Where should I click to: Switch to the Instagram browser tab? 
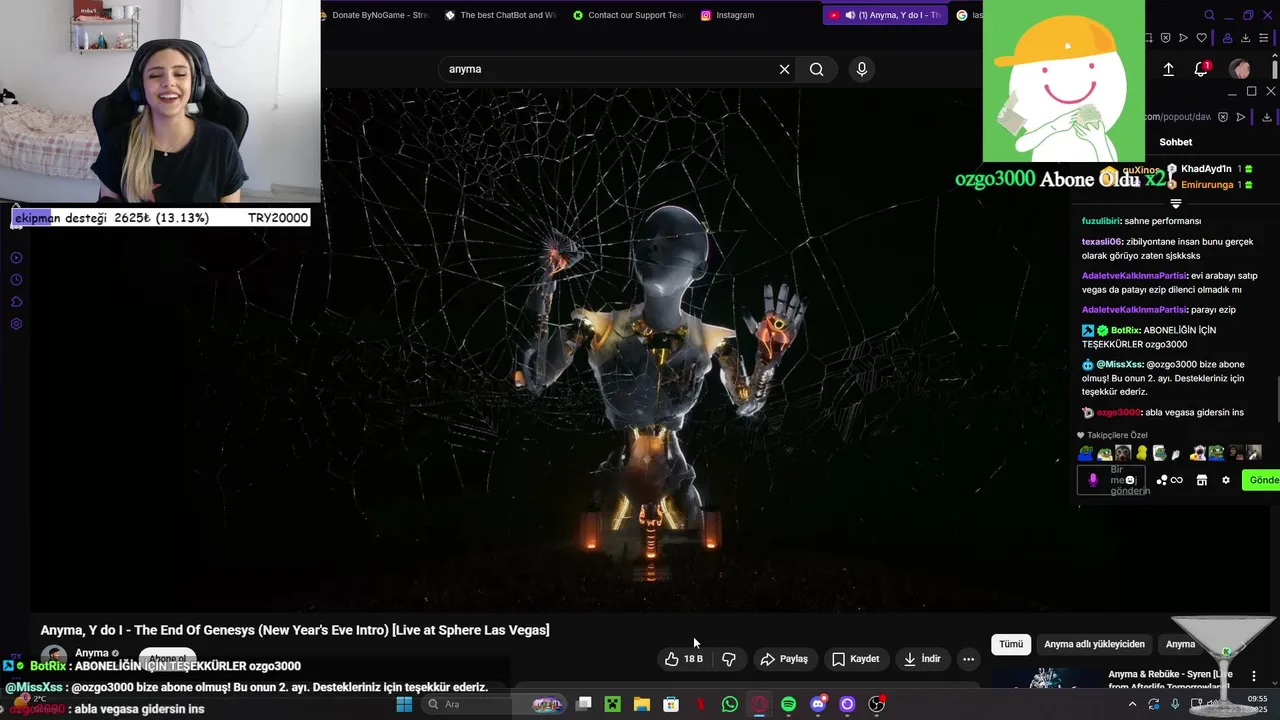click(728, 15)
